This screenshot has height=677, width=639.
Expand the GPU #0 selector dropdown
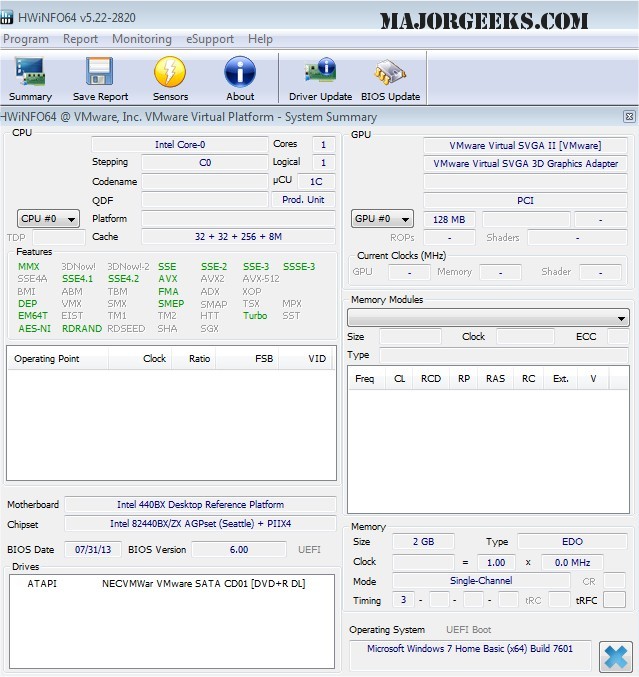(x=382, y=218)
